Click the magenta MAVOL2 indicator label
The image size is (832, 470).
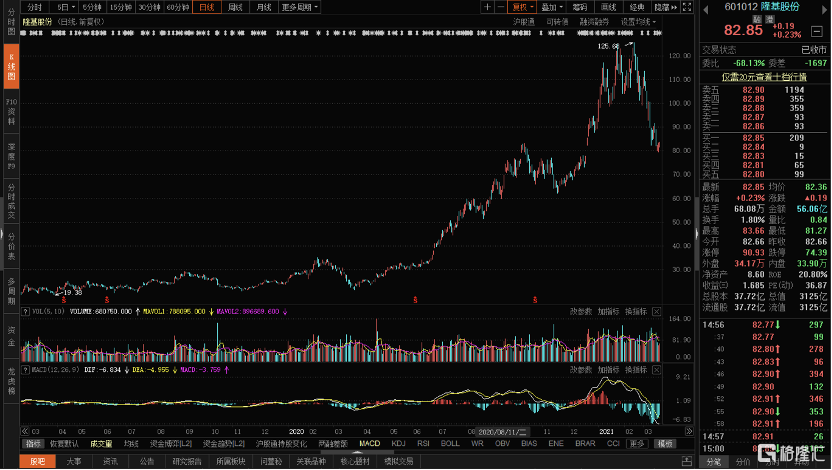[x=249, y=311]
